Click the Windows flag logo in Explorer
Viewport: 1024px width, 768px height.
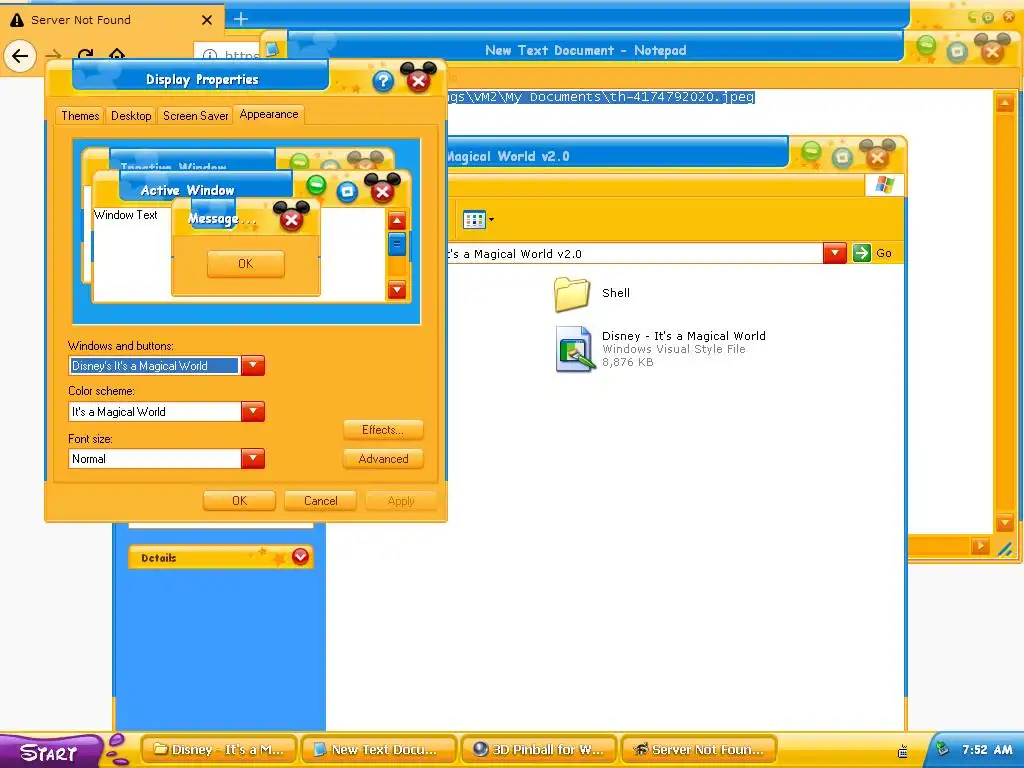coord(885,185)
